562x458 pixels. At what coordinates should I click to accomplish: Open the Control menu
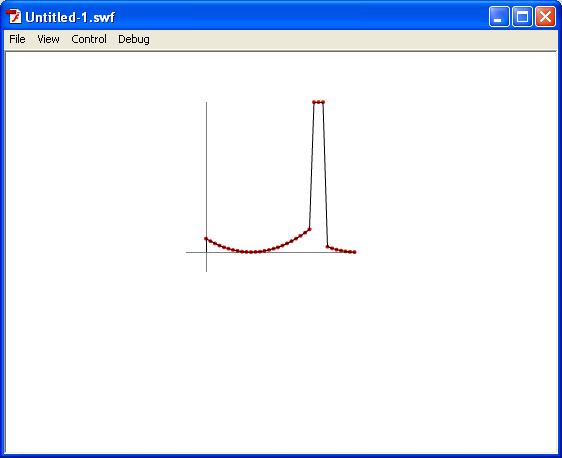coord(89,39)
